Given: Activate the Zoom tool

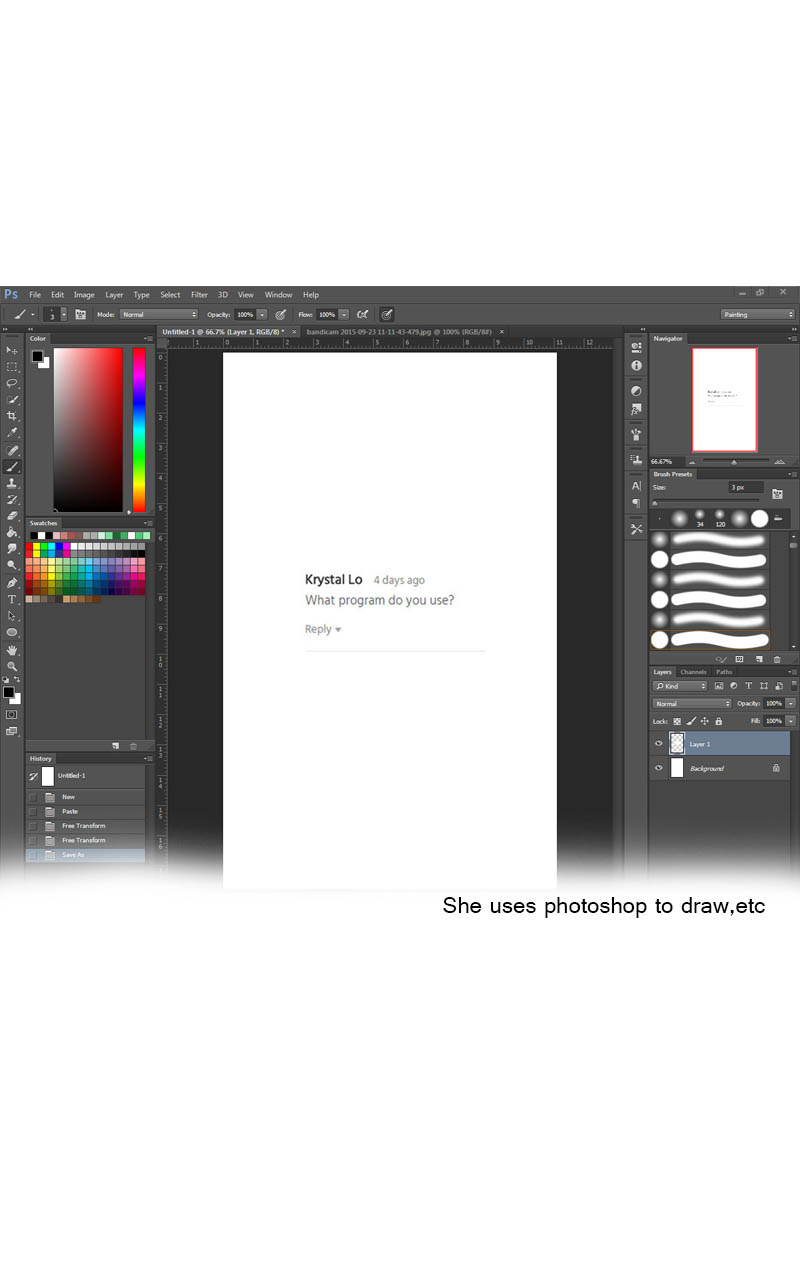Looking at the screenshot, I should click(12, 666).
